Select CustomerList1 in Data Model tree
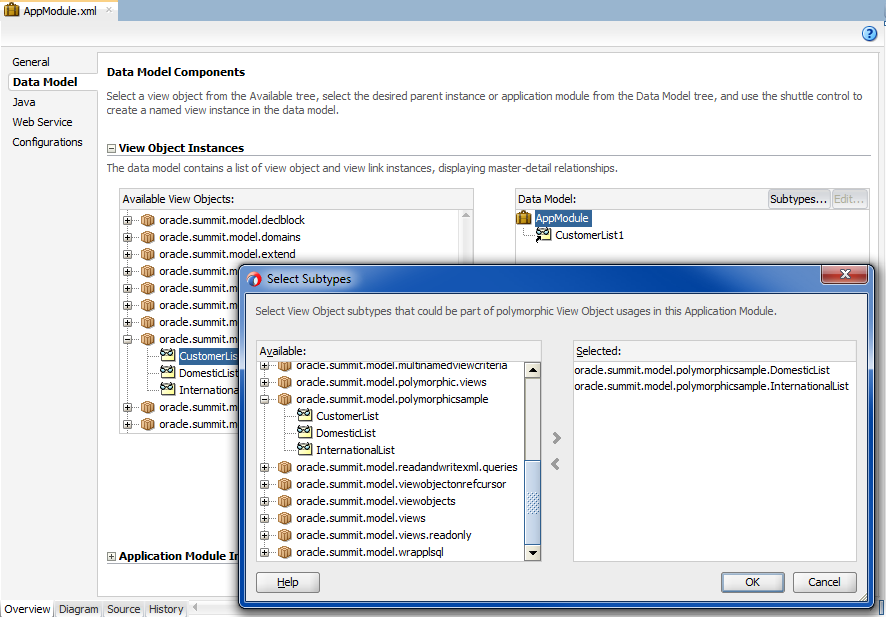 pyautogui.click(x=589, y=235)
